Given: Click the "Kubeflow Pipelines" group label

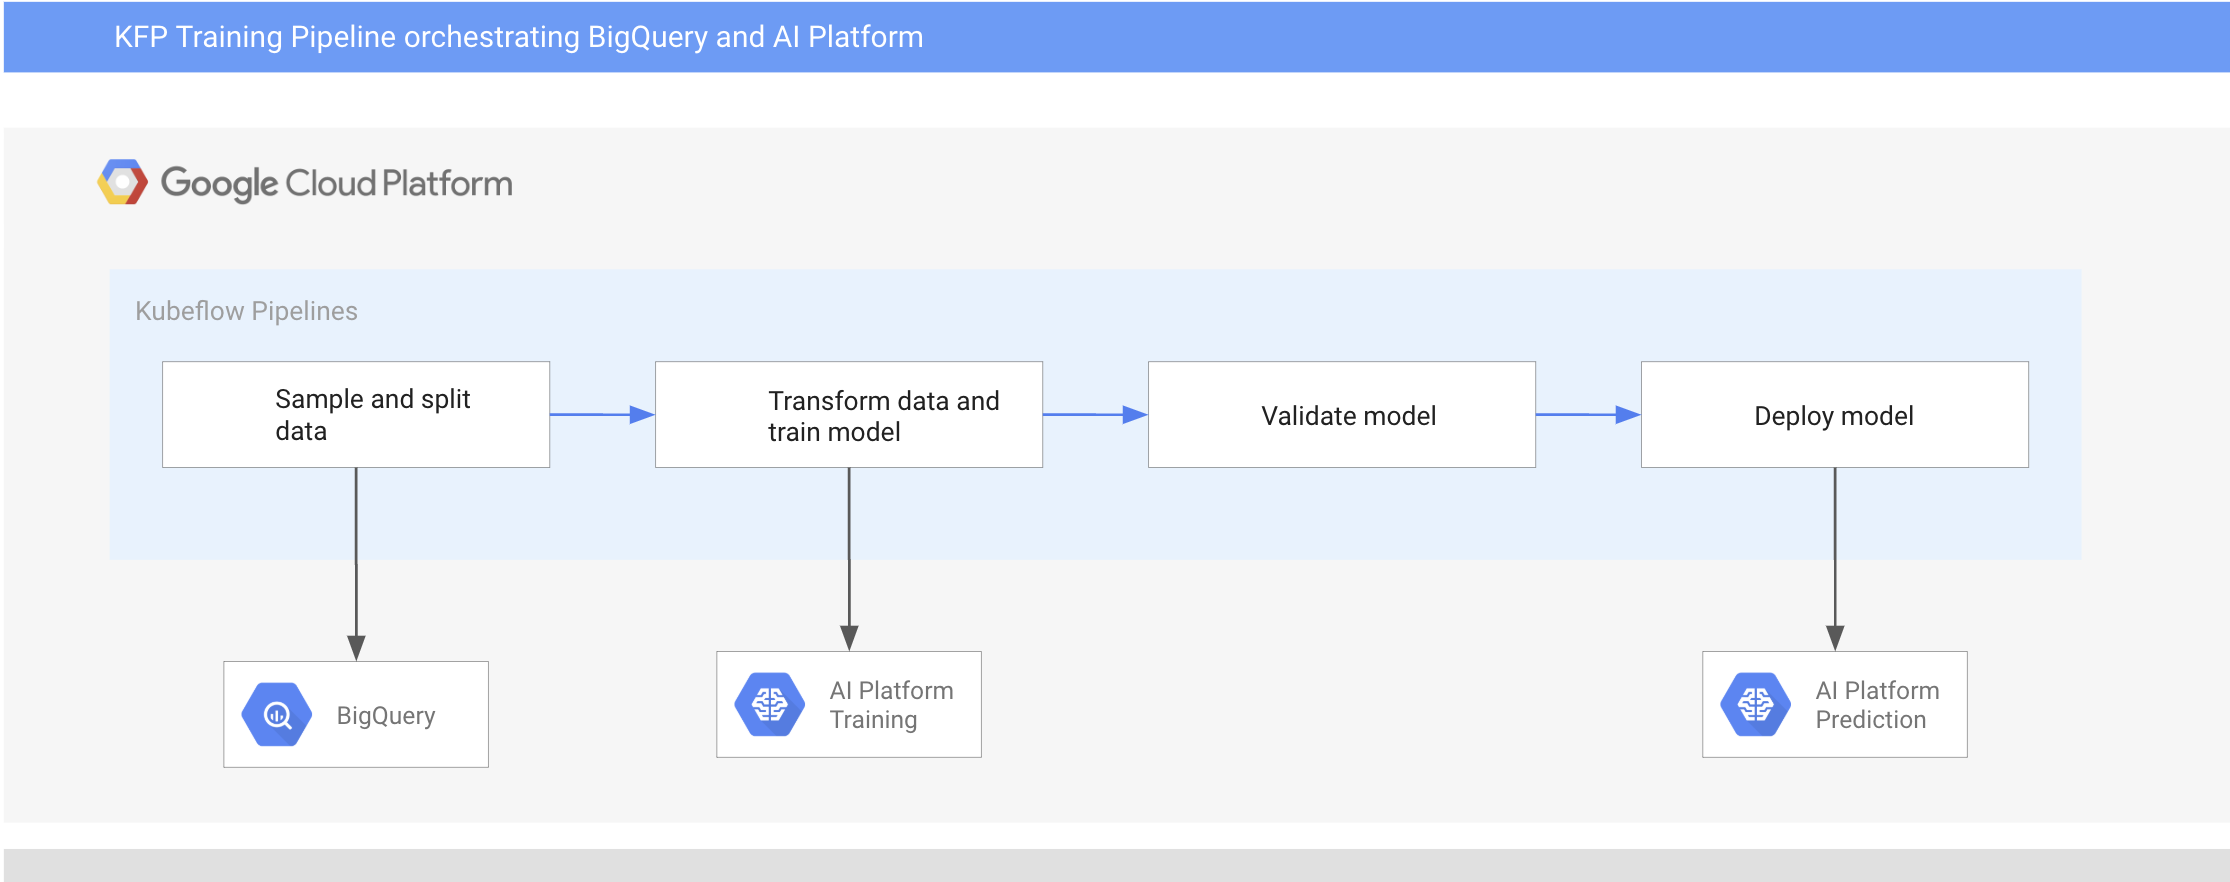Looking at the screenshot, I should [246, 311].
